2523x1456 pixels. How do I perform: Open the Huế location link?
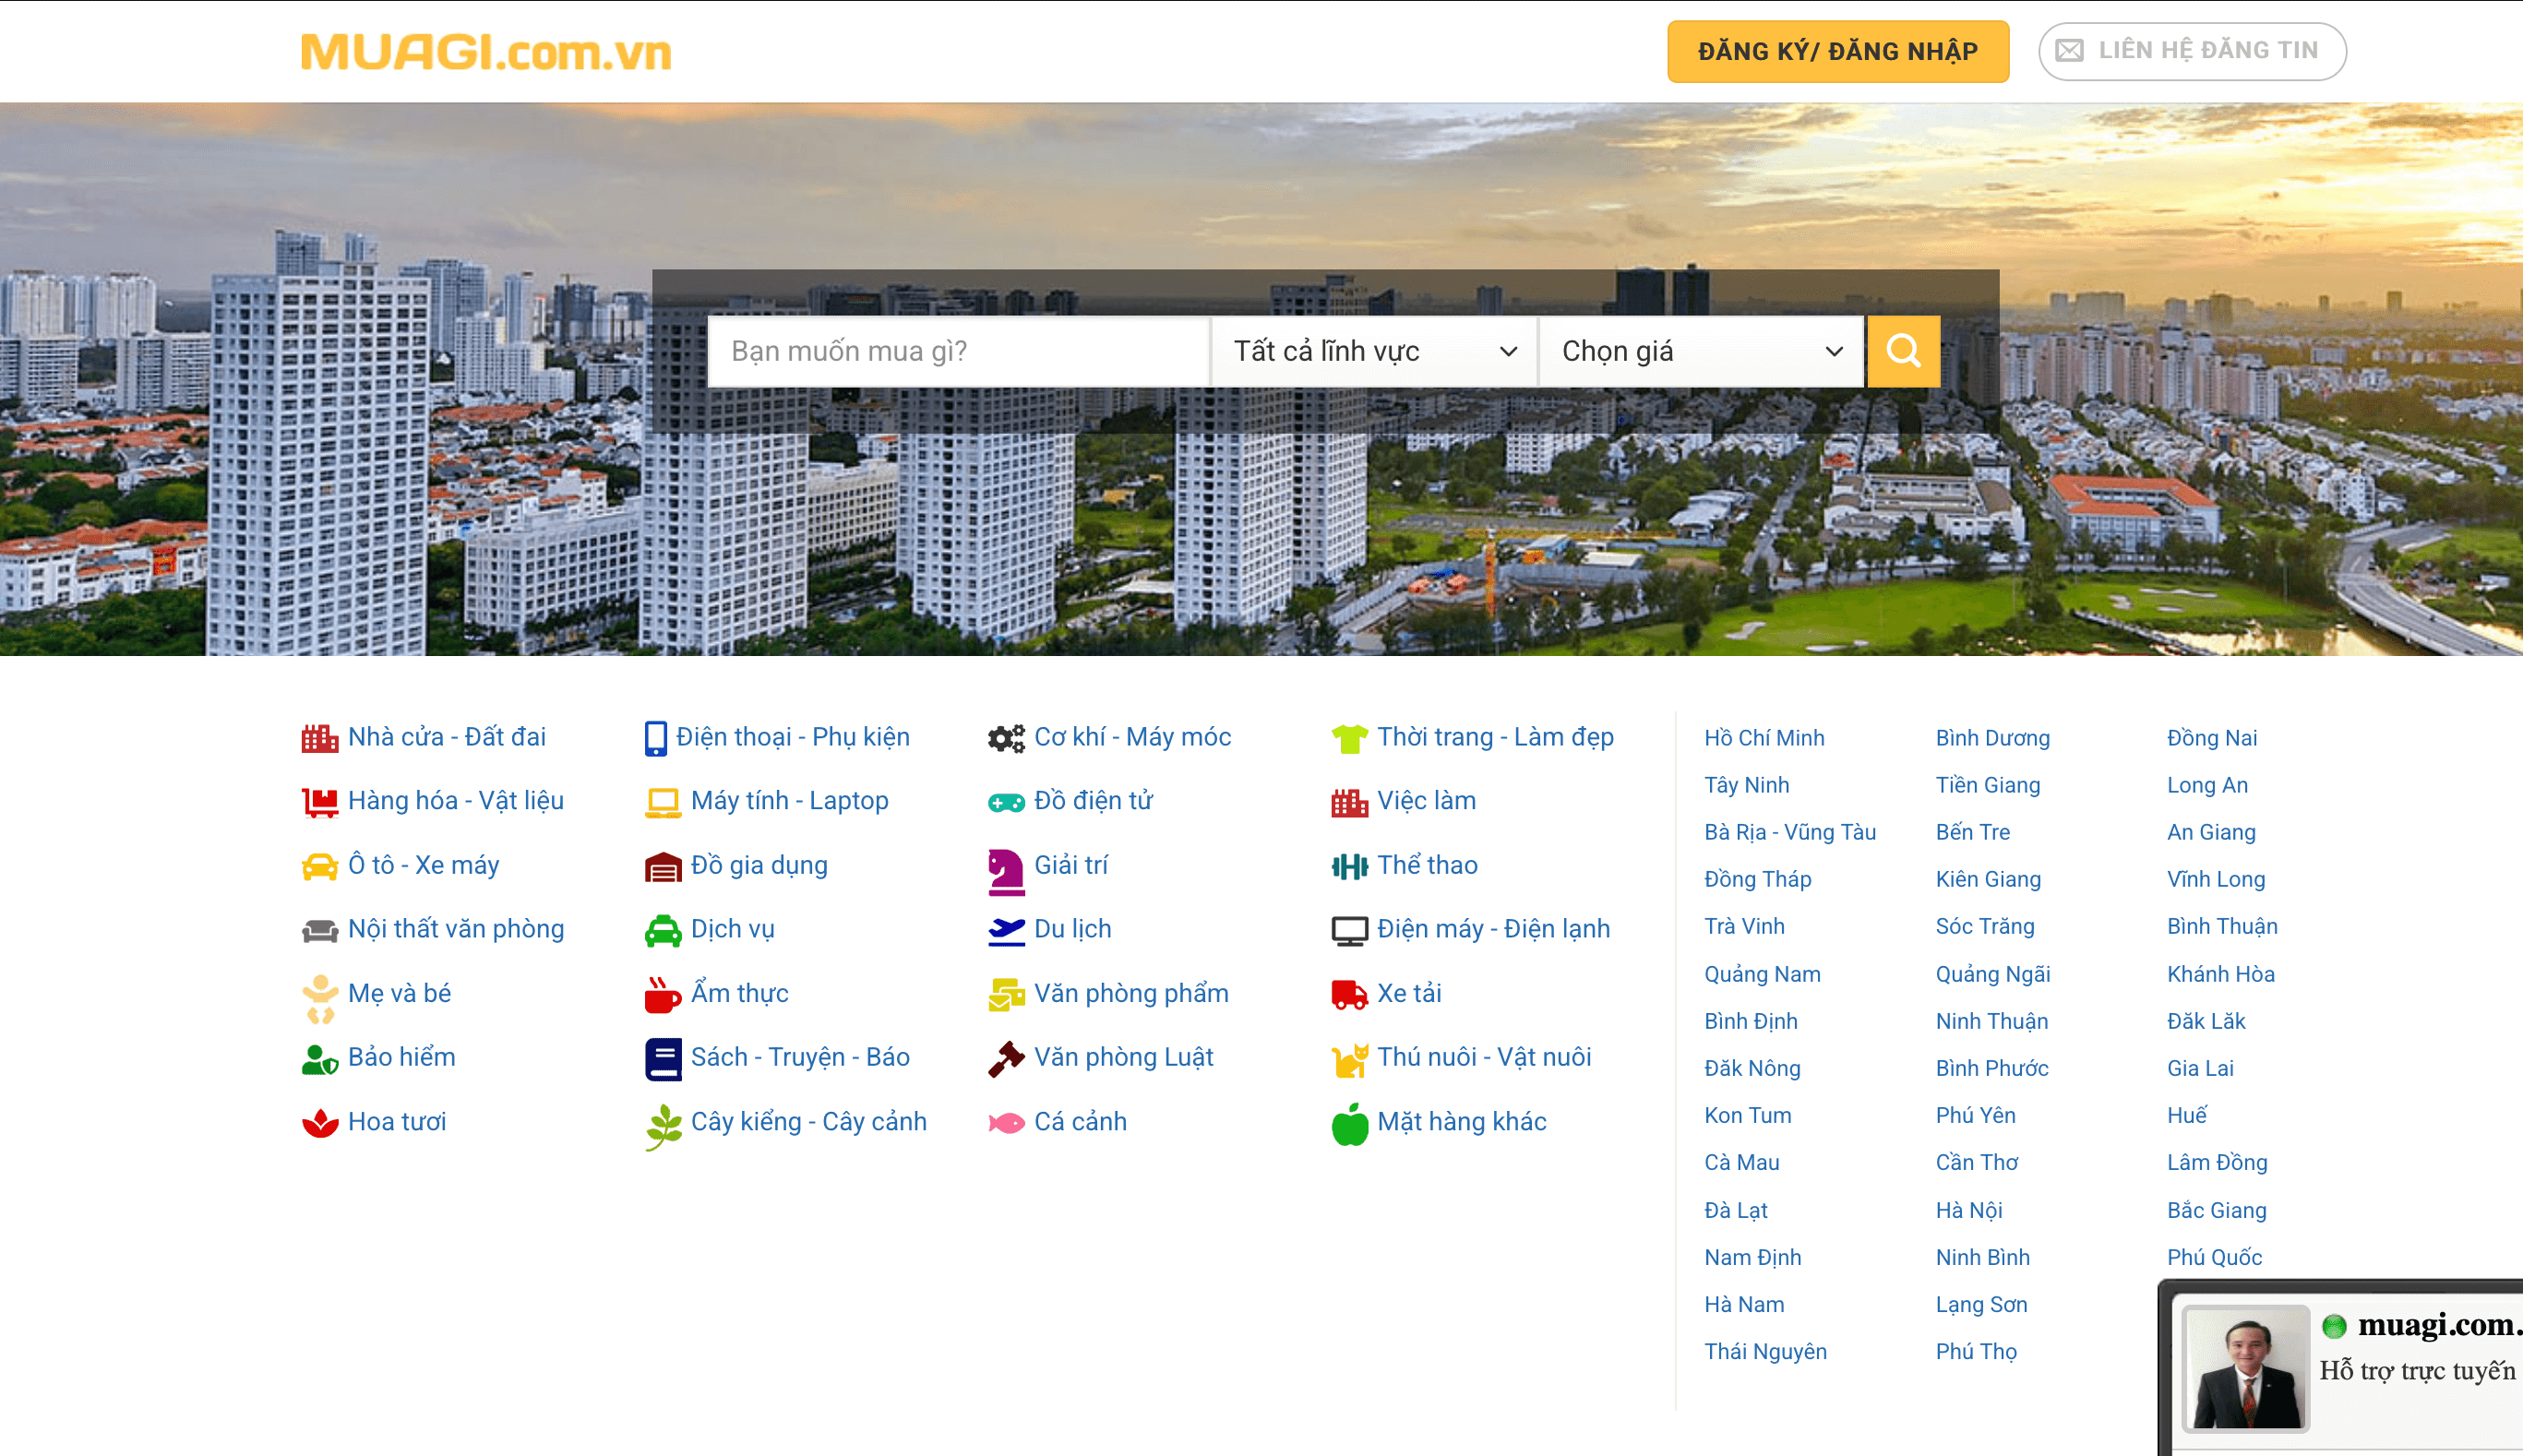pos(2186,1115)
